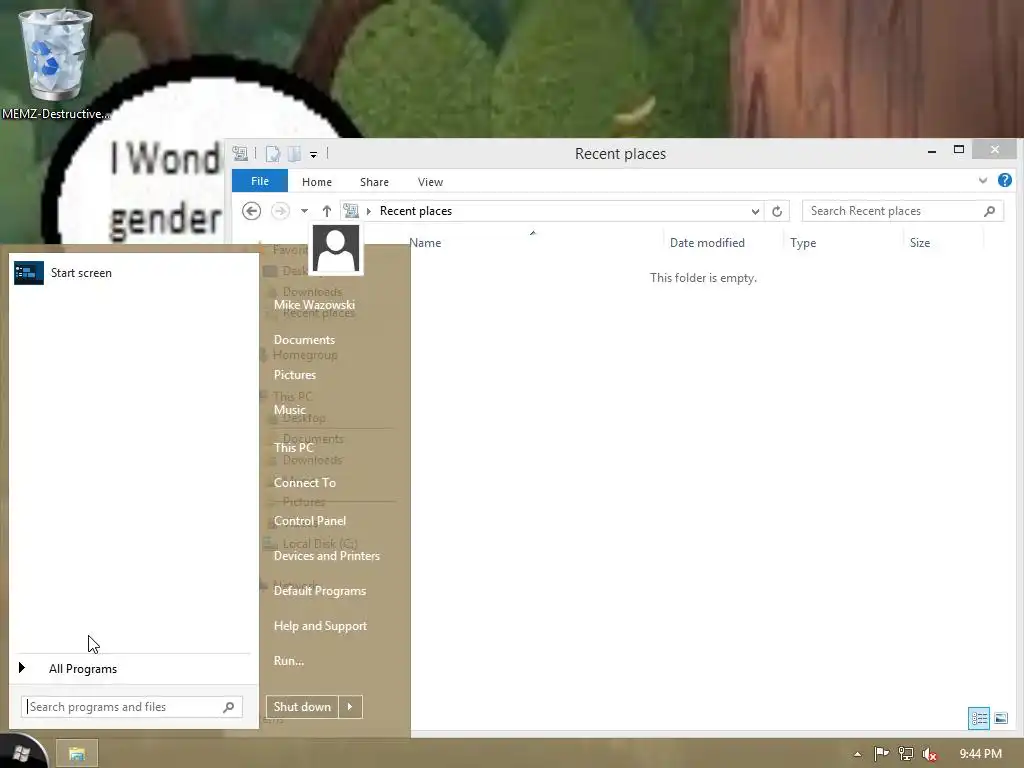Click the search magnifier in Start menu
The image size is (1024, 768).
[x=229, y=707]
